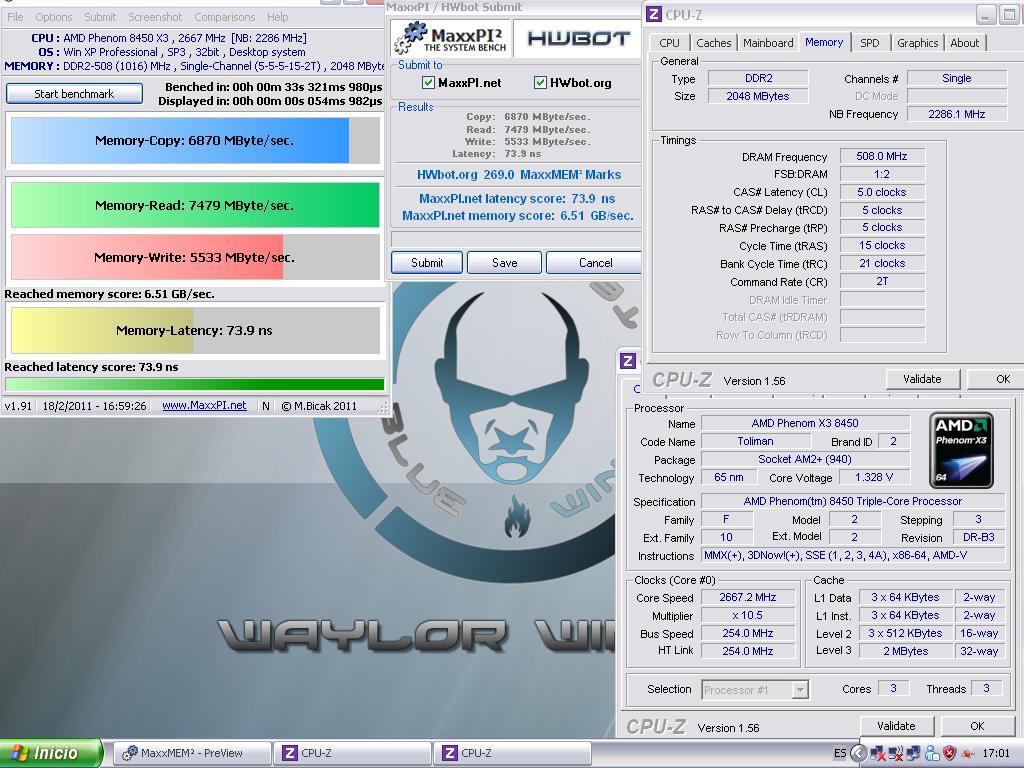Click the red bug tray icon
The height and width of the screenshot is (768, 1024).
(x=968, y=754)
